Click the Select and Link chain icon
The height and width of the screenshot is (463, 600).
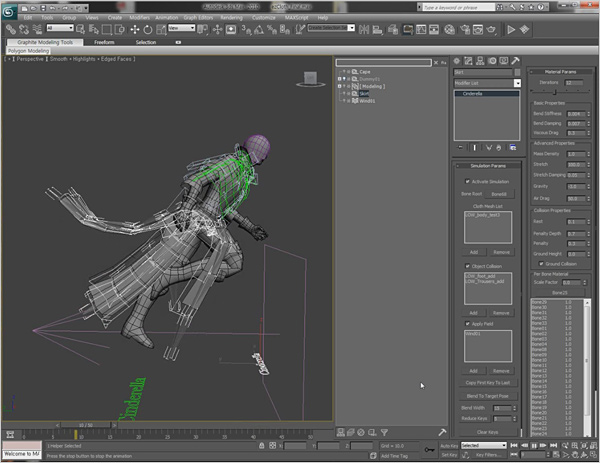click(11, 29)
